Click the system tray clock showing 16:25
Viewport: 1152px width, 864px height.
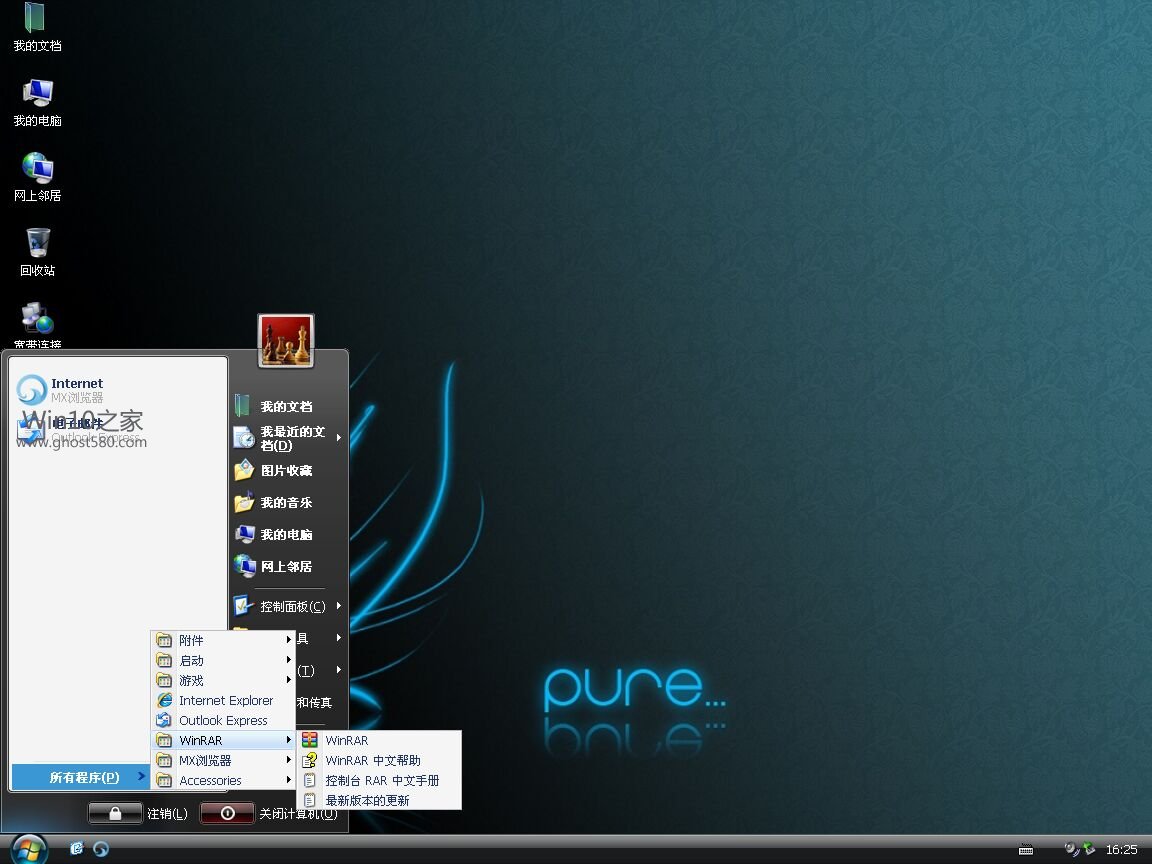pyautogui.click(x=1121, y=850)
